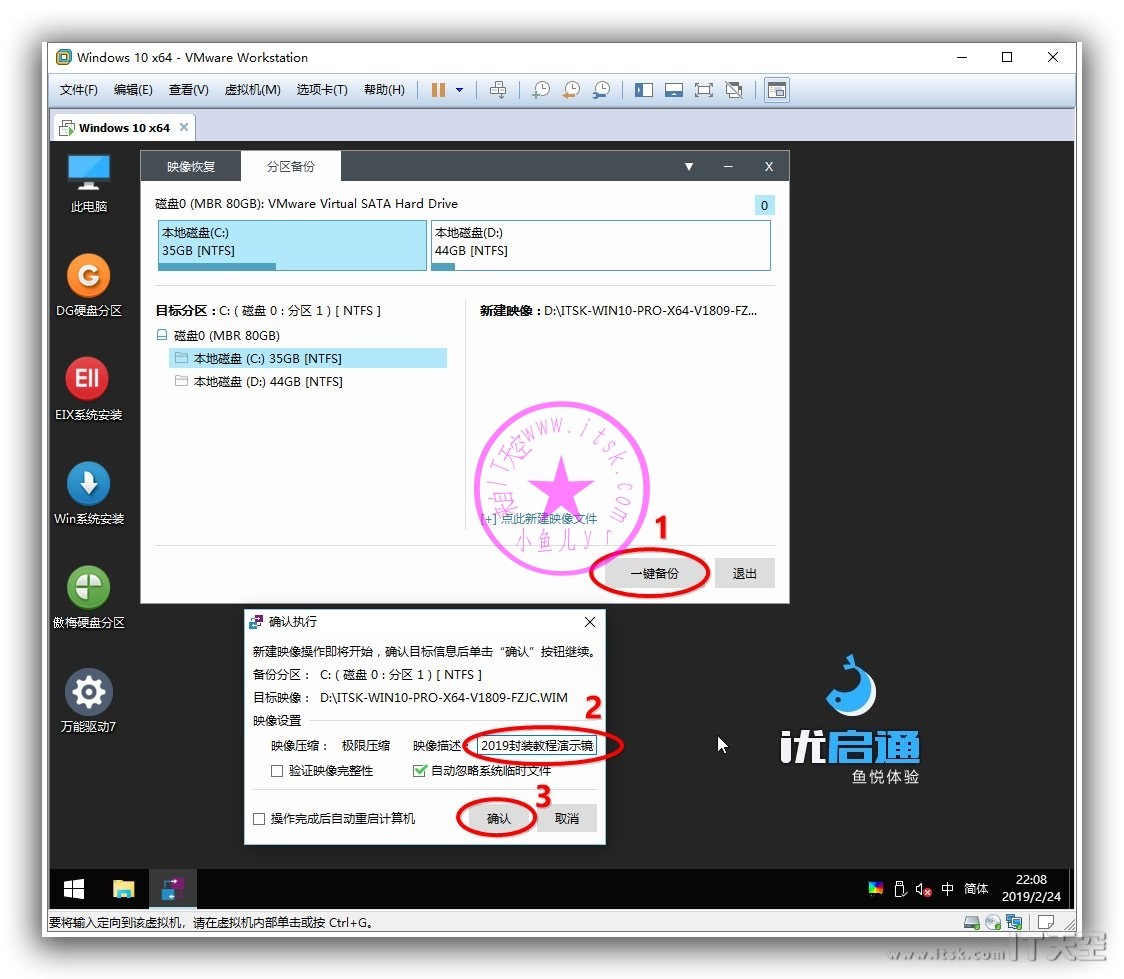Viewport: 1124px width, 979px height.
Task: Click the USB device tray icon
Action: tap(900, 889)
